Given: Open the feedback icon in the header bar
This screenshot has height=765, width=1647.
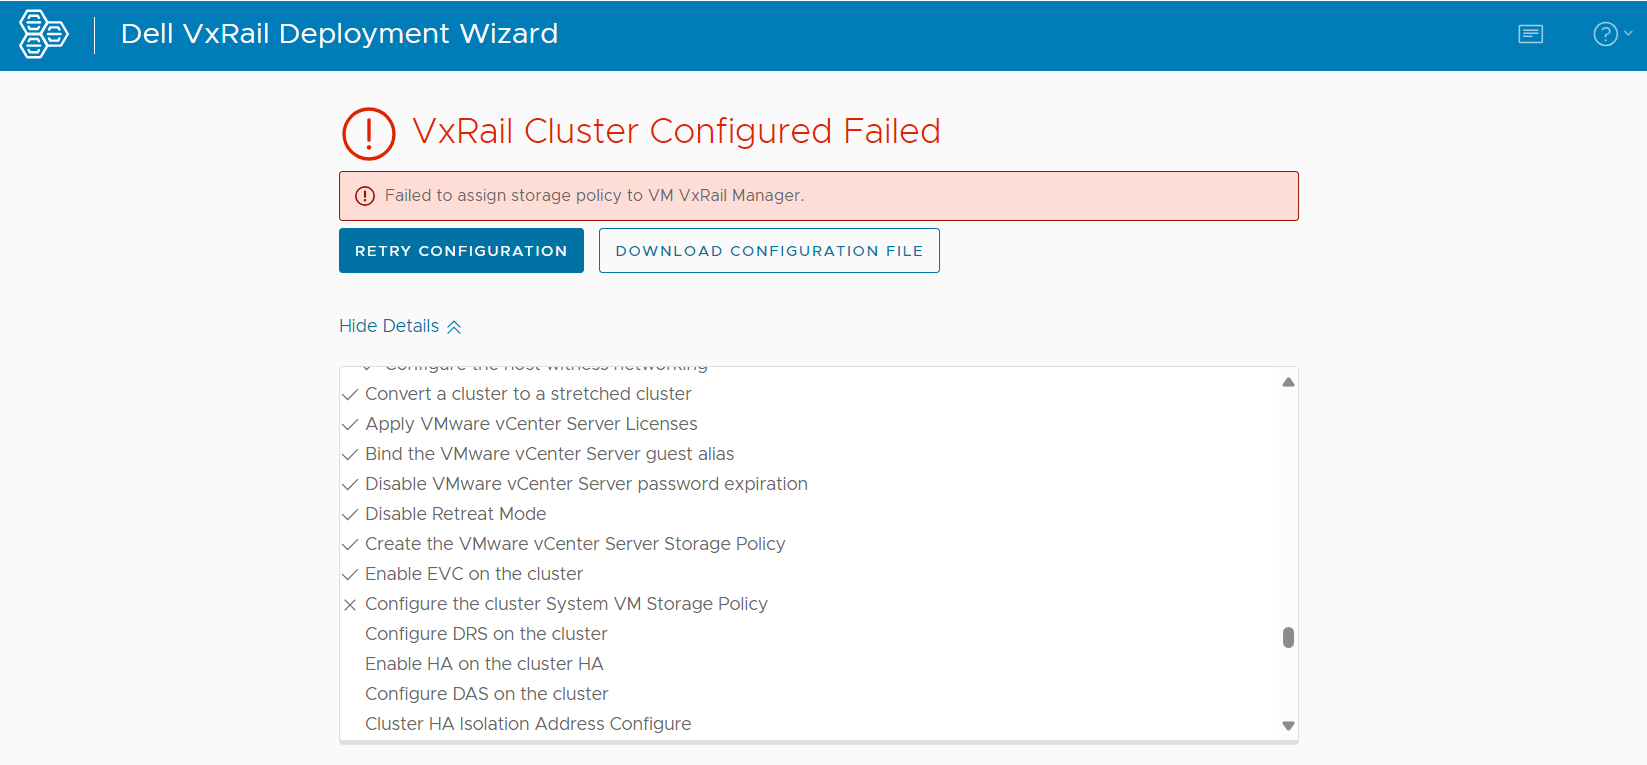Looking at the screenshot, I should coord(1529,33).
